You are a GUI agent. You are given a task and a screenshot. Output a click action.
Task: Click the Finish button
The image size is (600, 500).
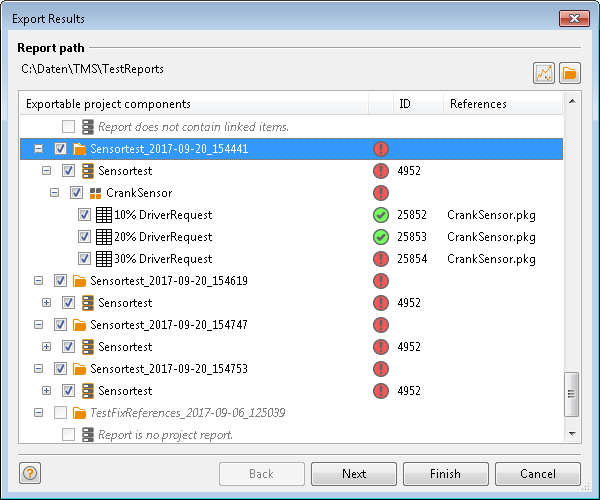point(446,474)
